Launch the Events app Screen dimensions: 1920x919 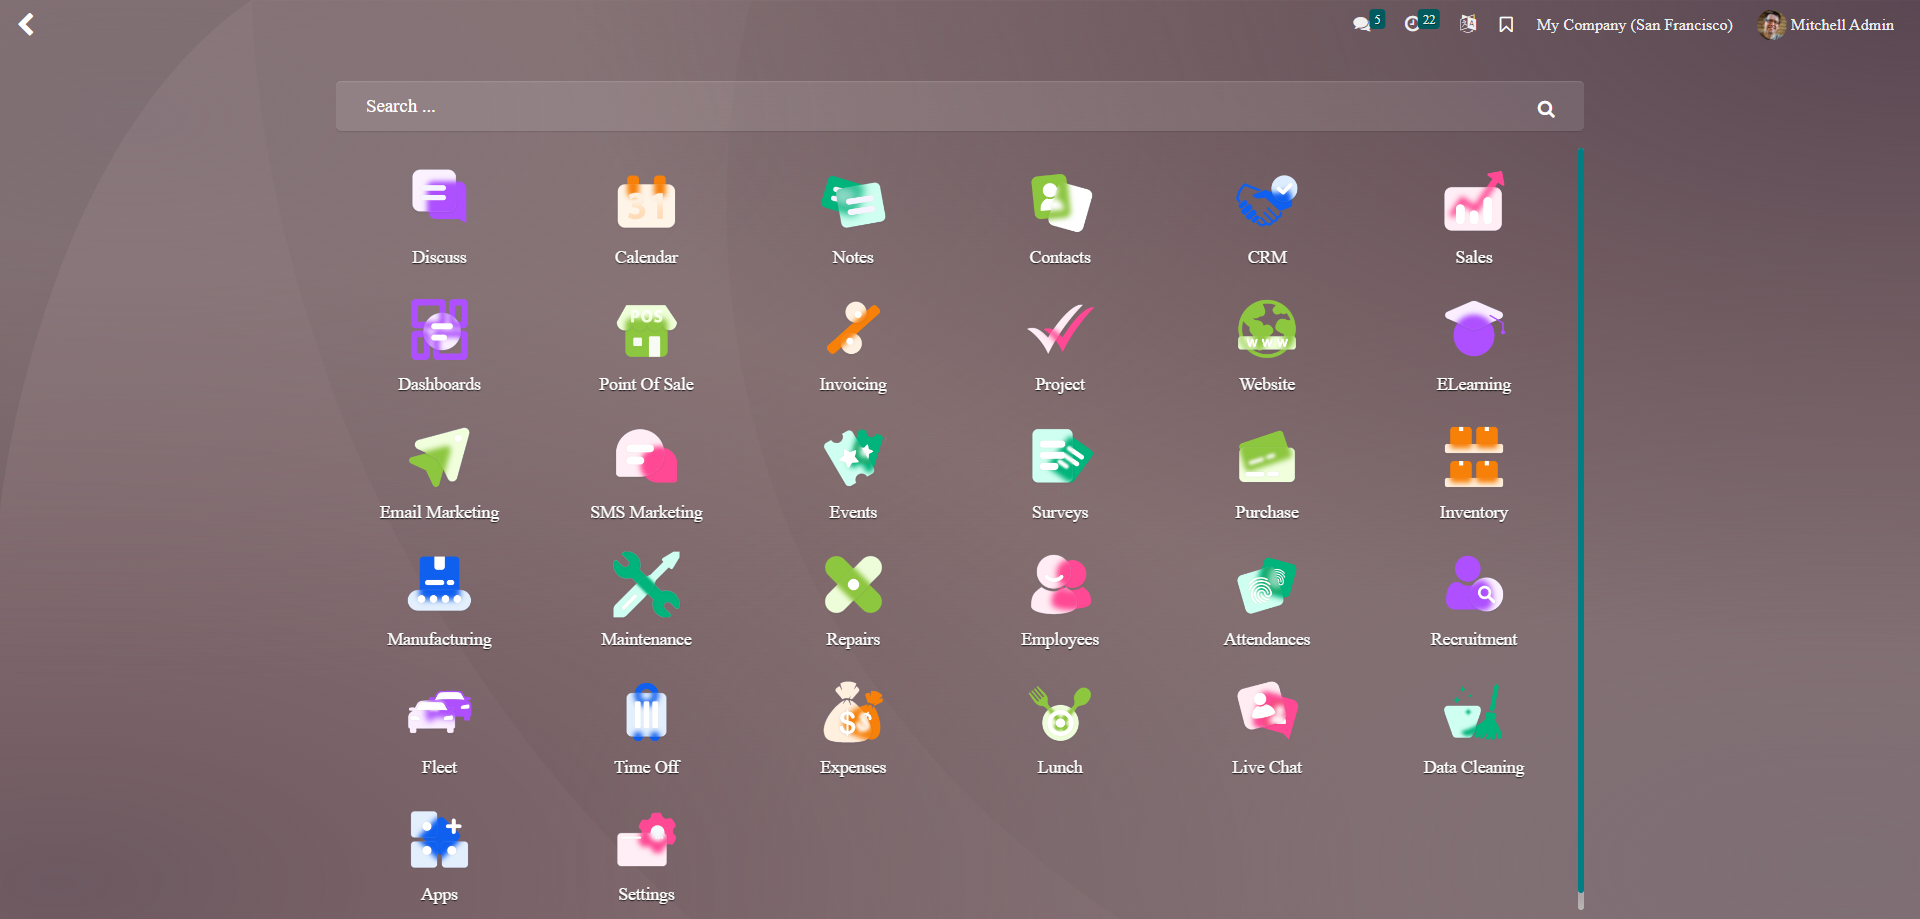pyautogui.click(x=853, y=471)
